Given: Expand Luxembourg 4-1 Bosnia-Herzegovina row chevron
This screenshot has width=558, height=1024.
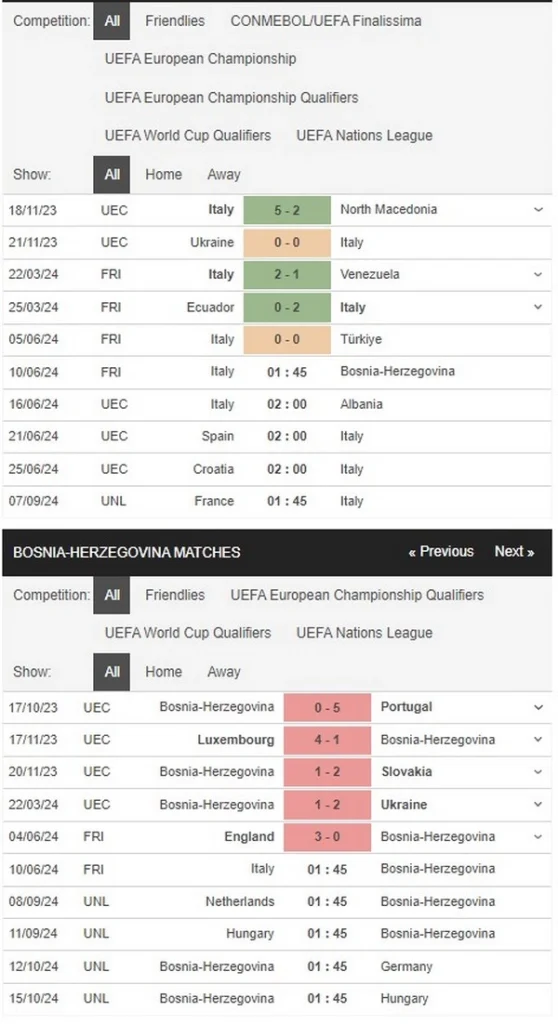Looking at the screenshot, I should pos(538,739).
